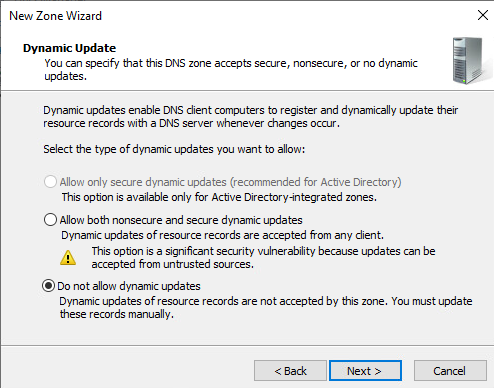
Task: Click the 'Active Directory-integrated zones' note
Action: click(219, 197)
